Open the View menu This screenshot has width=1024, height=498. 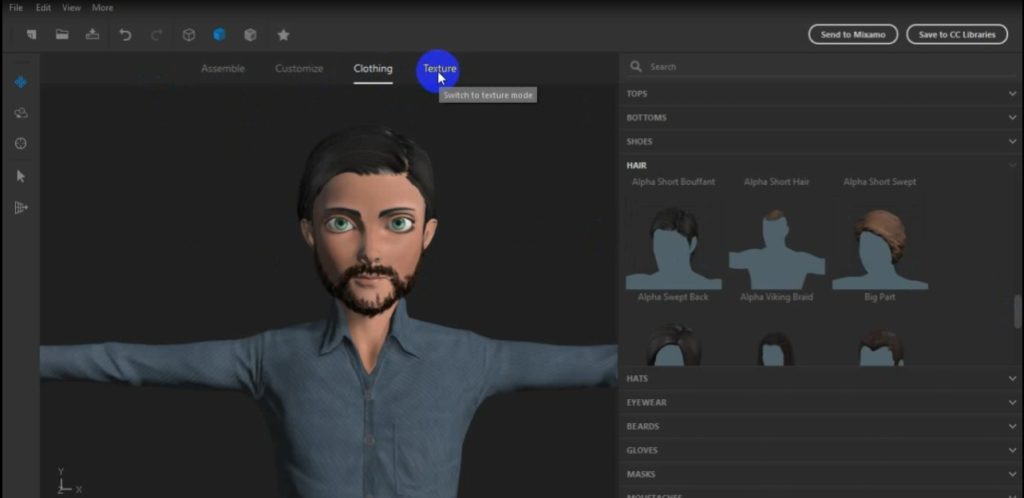72,8
